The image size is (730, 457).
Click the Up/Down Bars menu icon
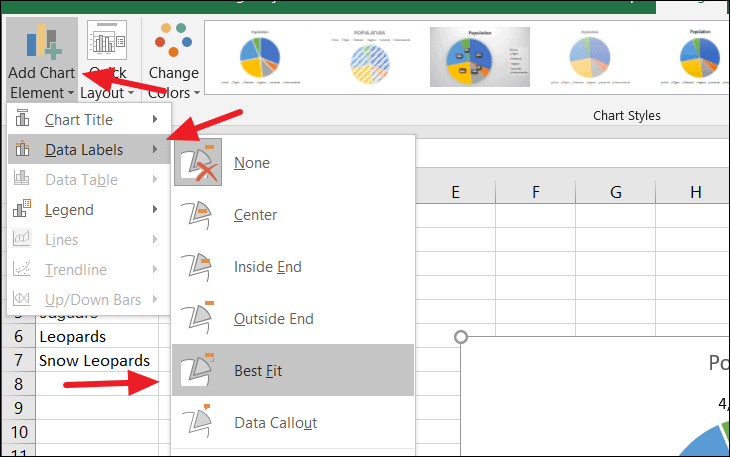pos(21,298)
